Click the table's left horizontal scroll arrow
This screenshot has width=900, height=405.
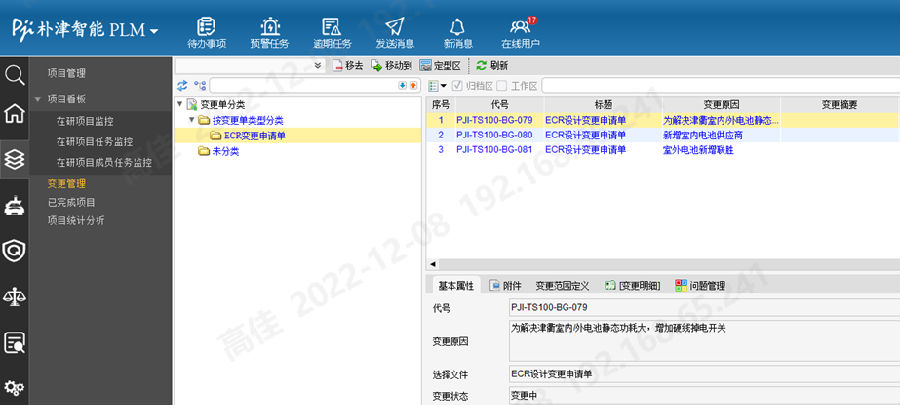point(432,264)
